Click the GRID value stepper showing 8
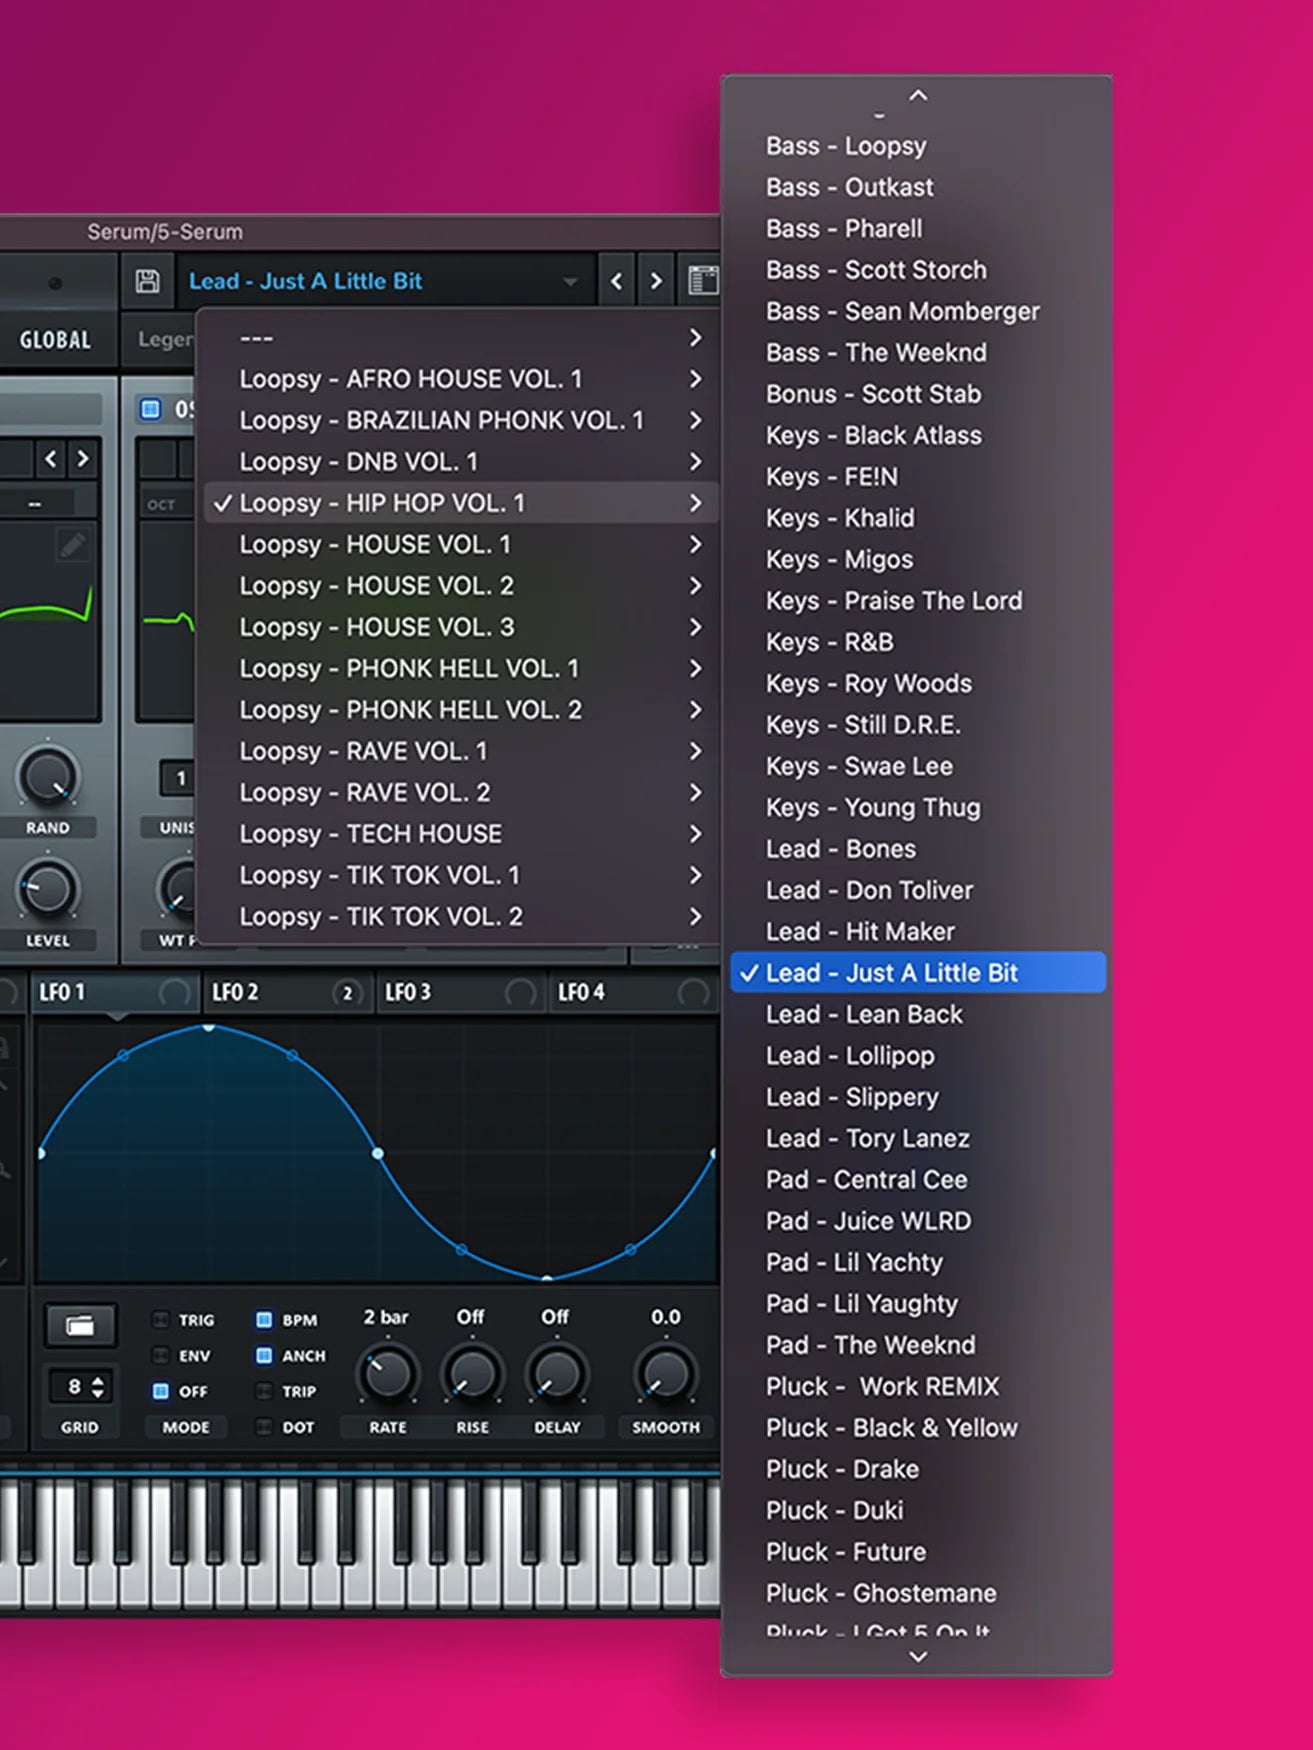The width and height of the screenshot is (1313, 1750). pos(80,1387)
